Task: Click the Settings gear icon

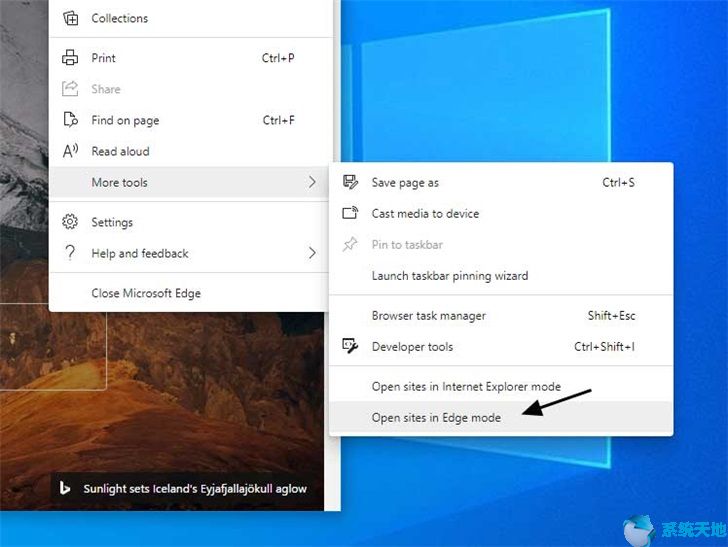Action: [70, 222]
